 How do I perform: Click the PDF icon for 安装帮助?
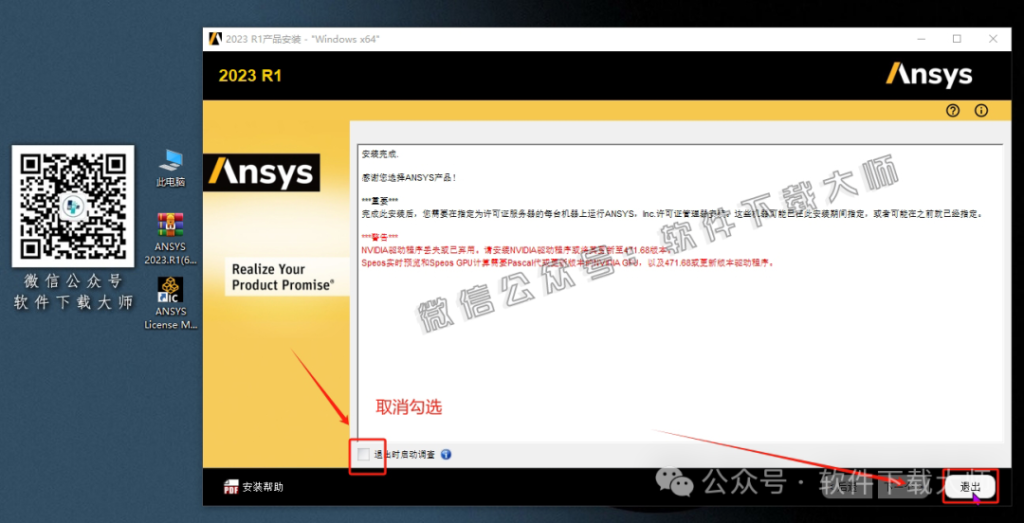coord(231,487)
